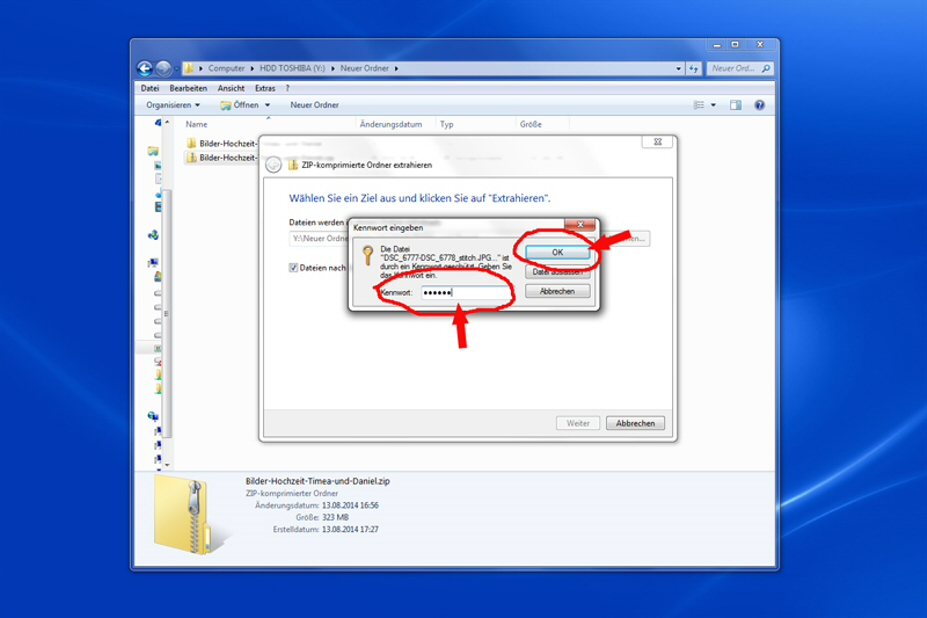The height and width of the screenshot is (618, 927).
Task: Click the large ZIP folder preview icon
Action: [x=184, y=513]
